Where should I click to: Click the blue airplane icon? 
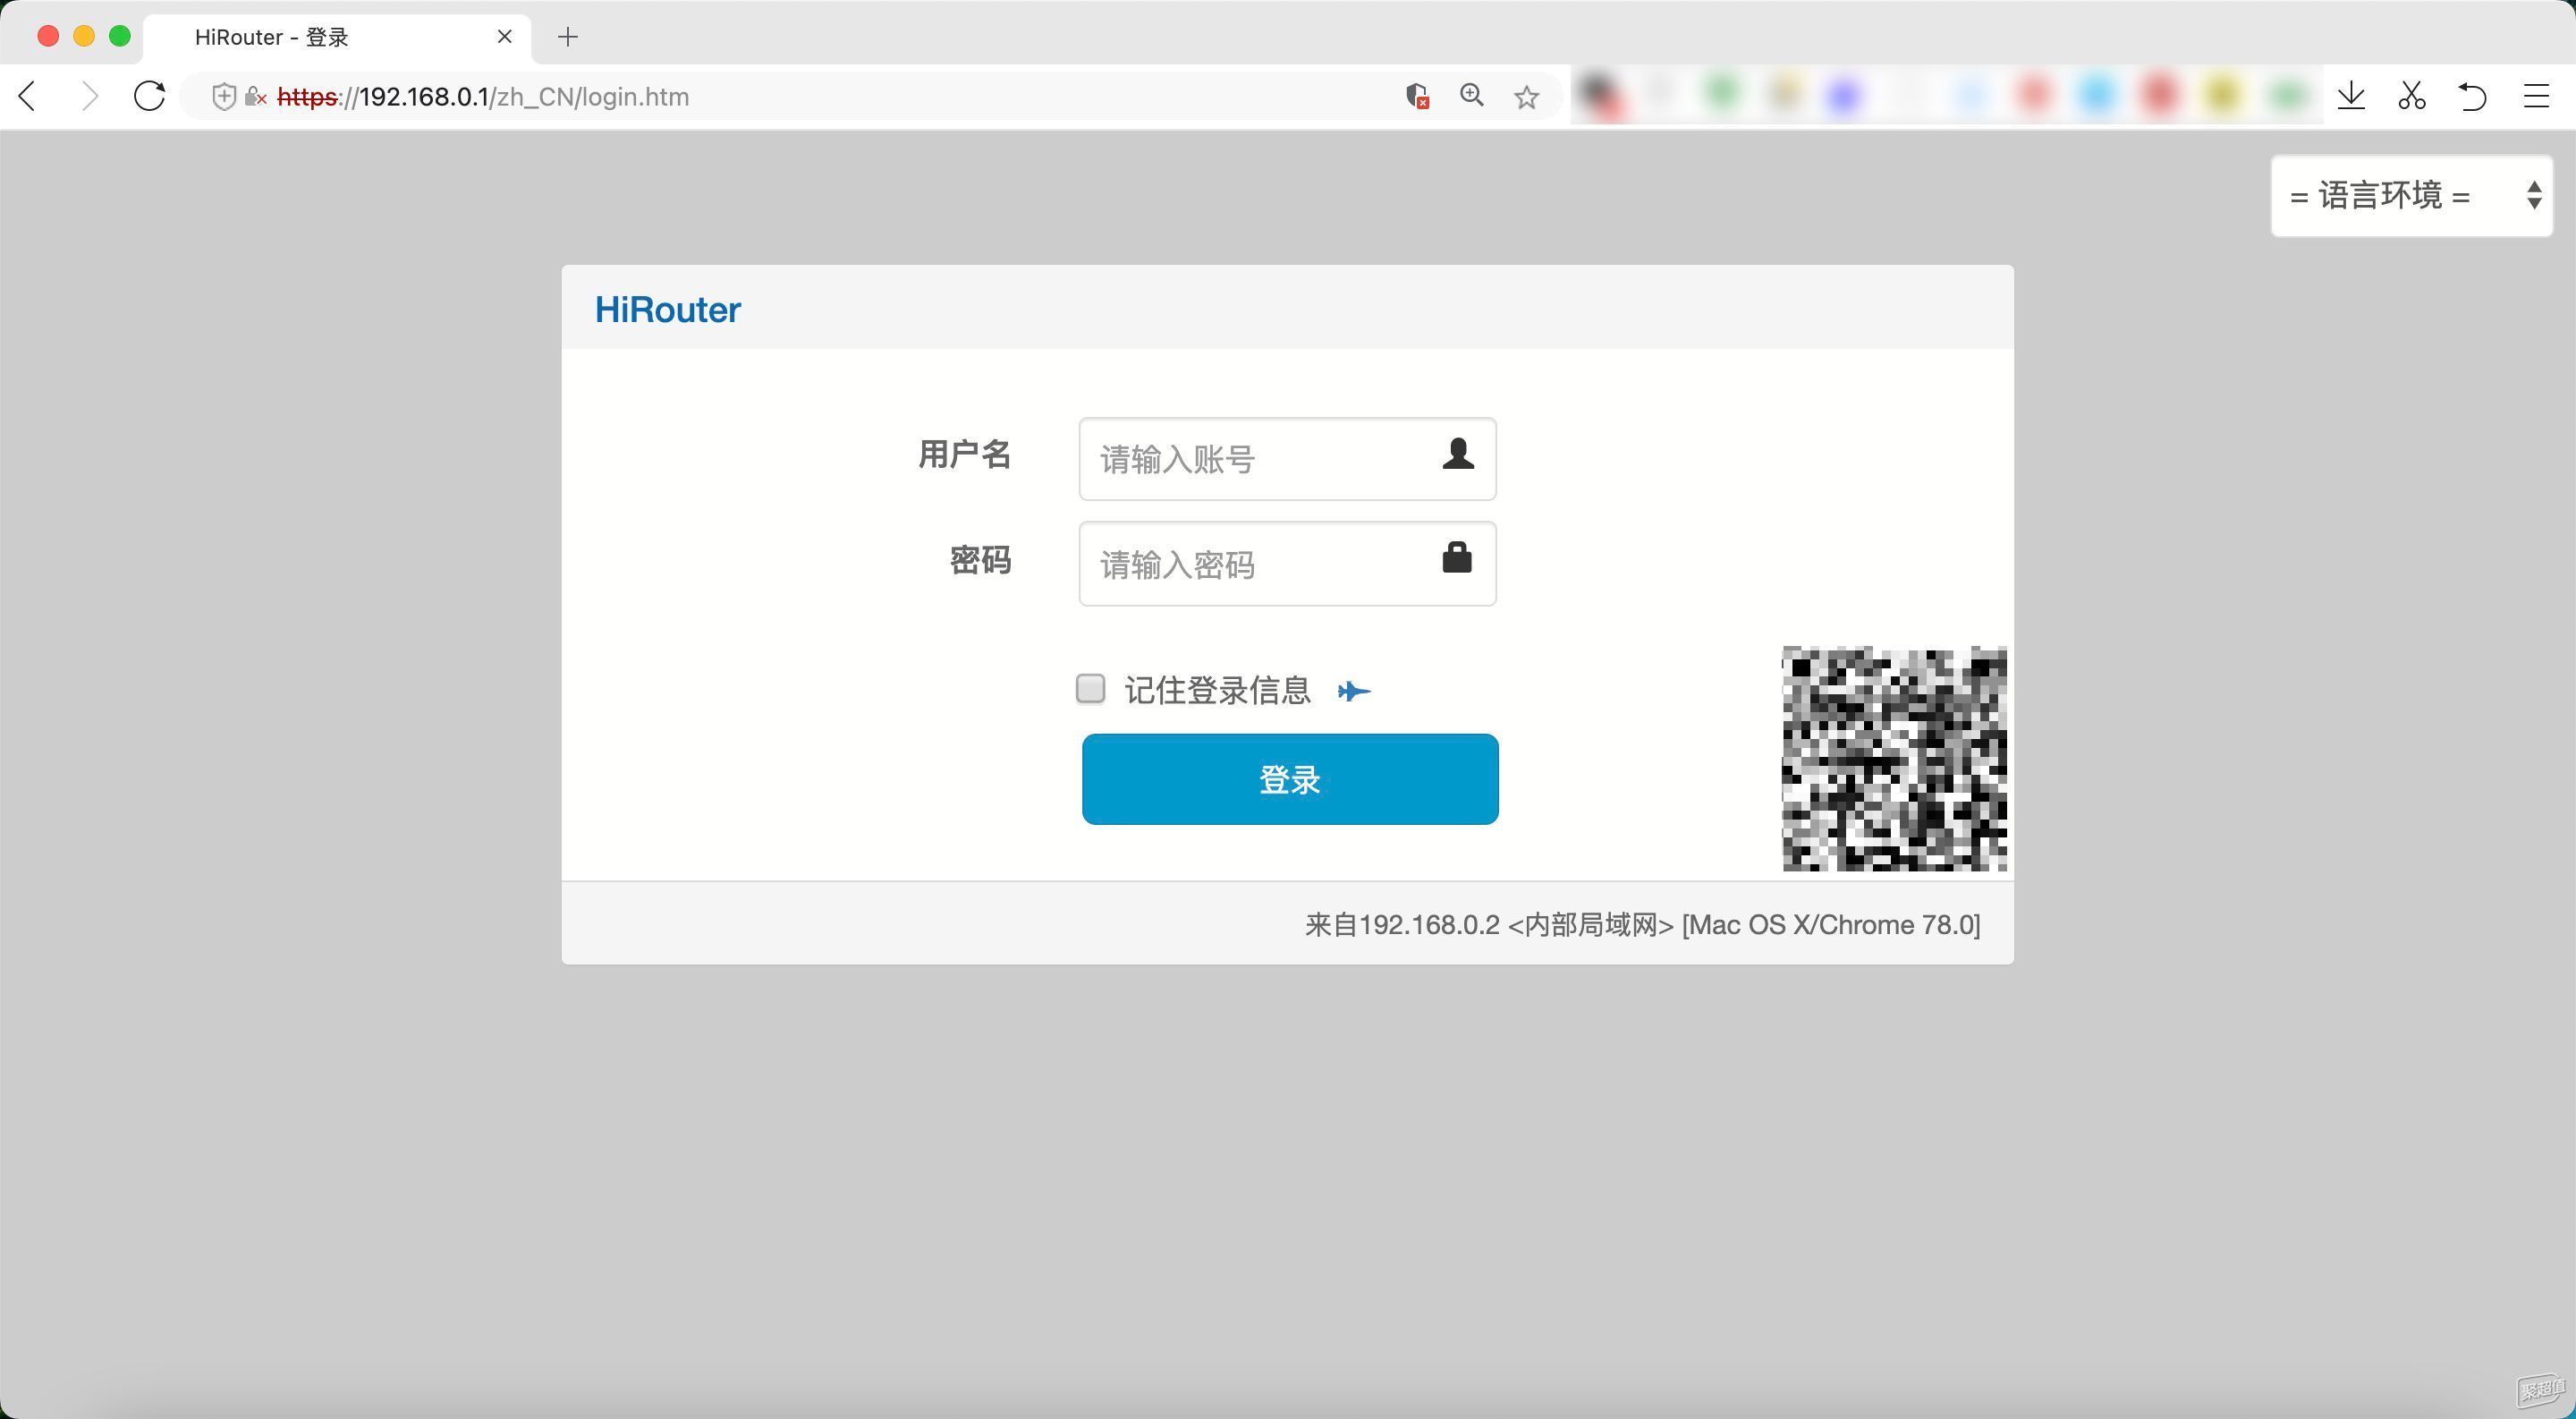click(x=1354, y=691)
